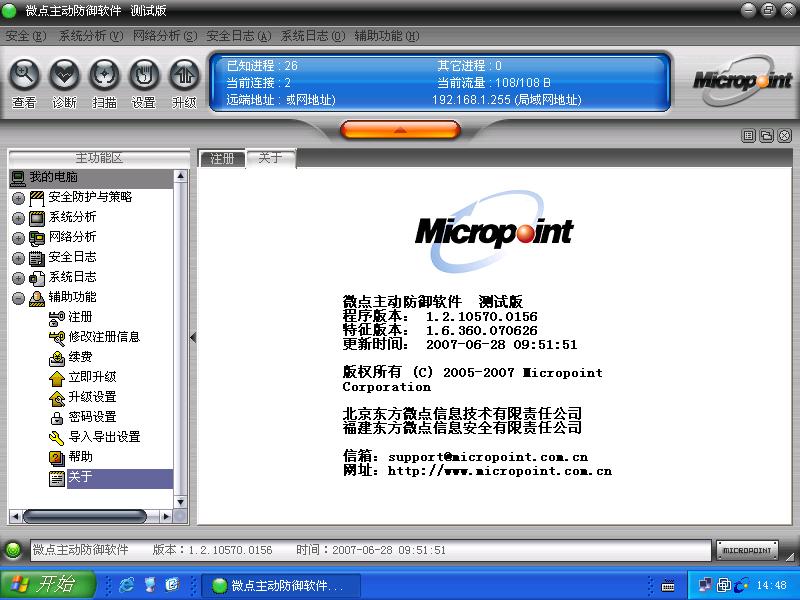The height and width of the screenshot is (600, 800).
Task: Select the 我的电脑 computer icon
Action: [18, 178]
